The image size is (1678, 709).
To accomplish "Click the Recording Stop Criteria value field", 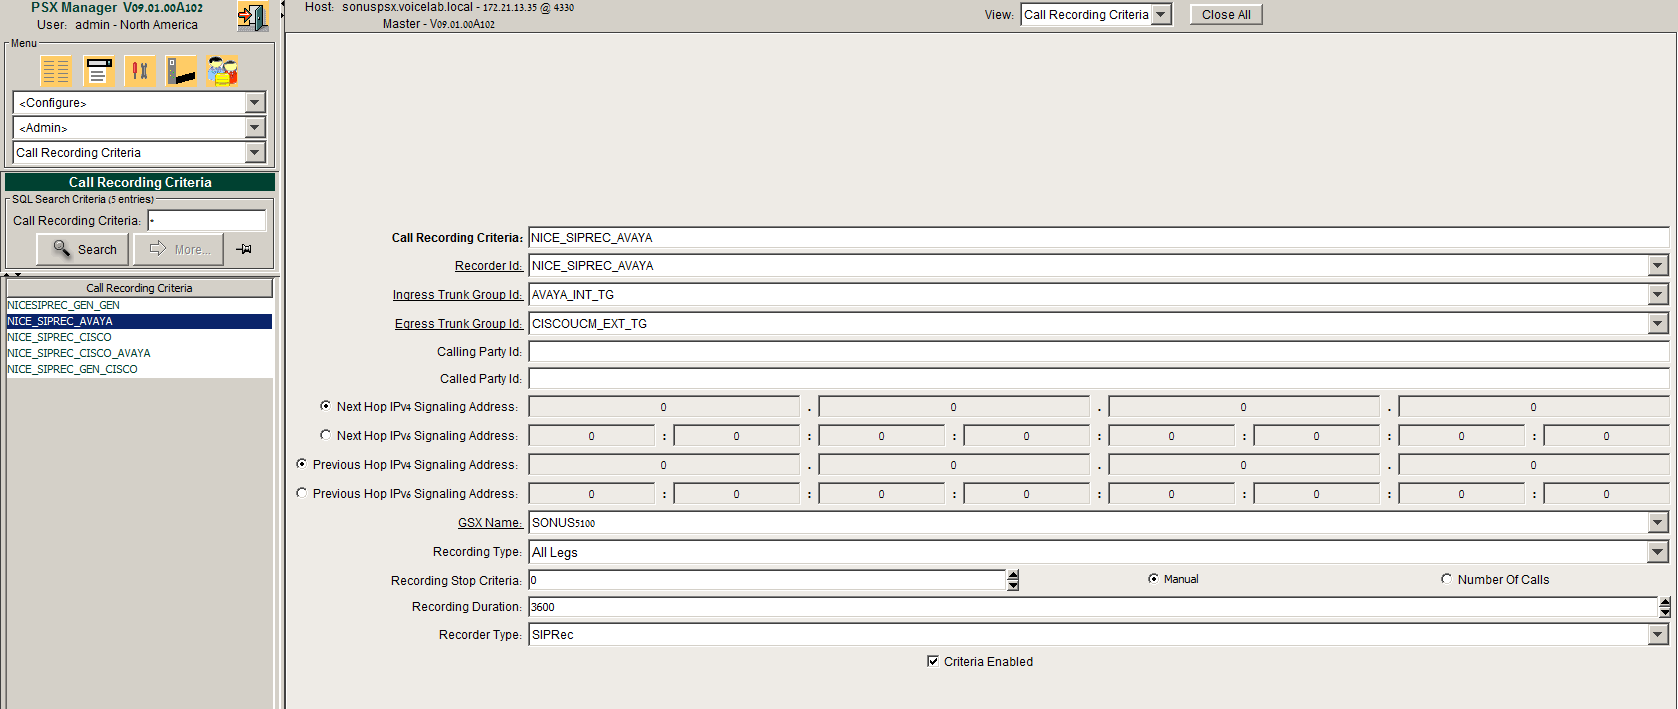I will pyautogui.click(x=767, y=580).
